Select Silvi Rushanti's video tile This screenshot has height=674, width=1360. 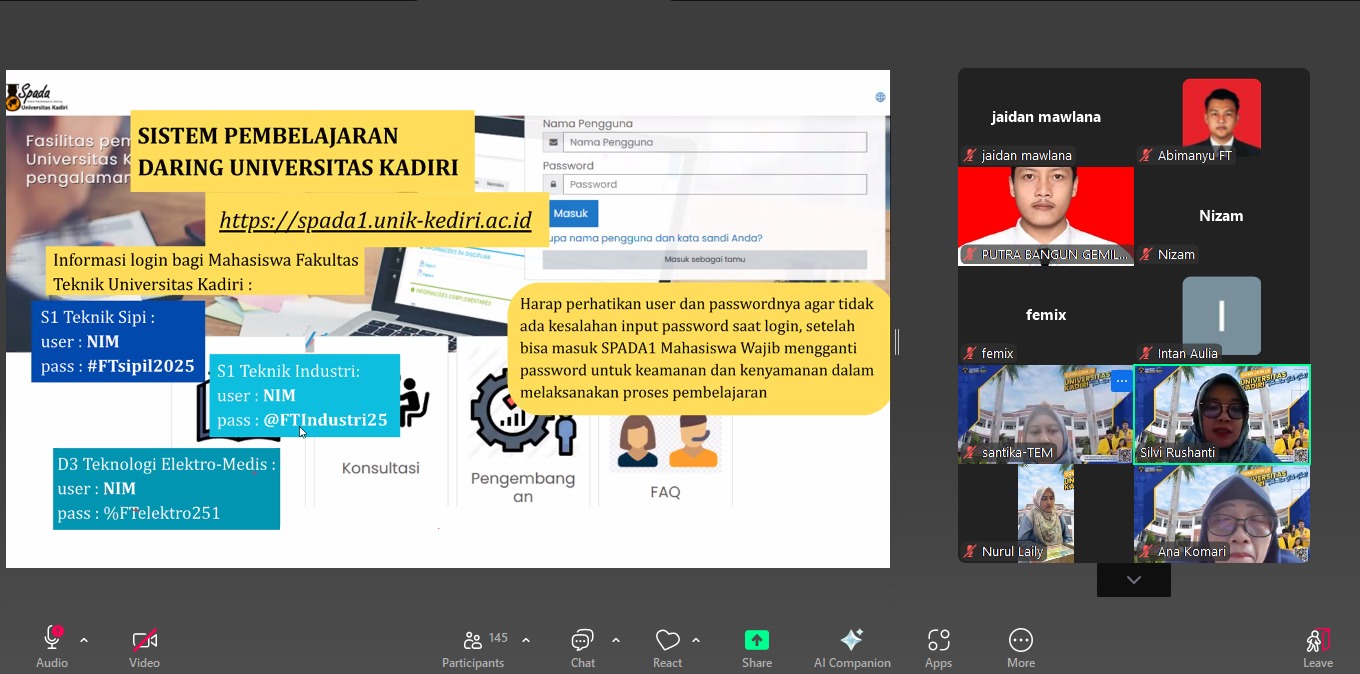click(x=1221, y=414)
